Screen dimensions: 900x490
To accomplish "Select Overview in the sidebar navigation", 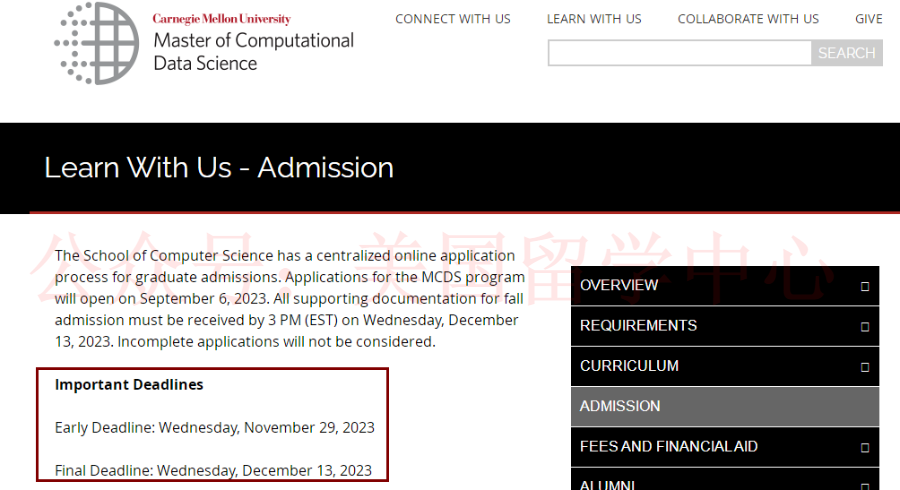I will click(x=725, y=285).
